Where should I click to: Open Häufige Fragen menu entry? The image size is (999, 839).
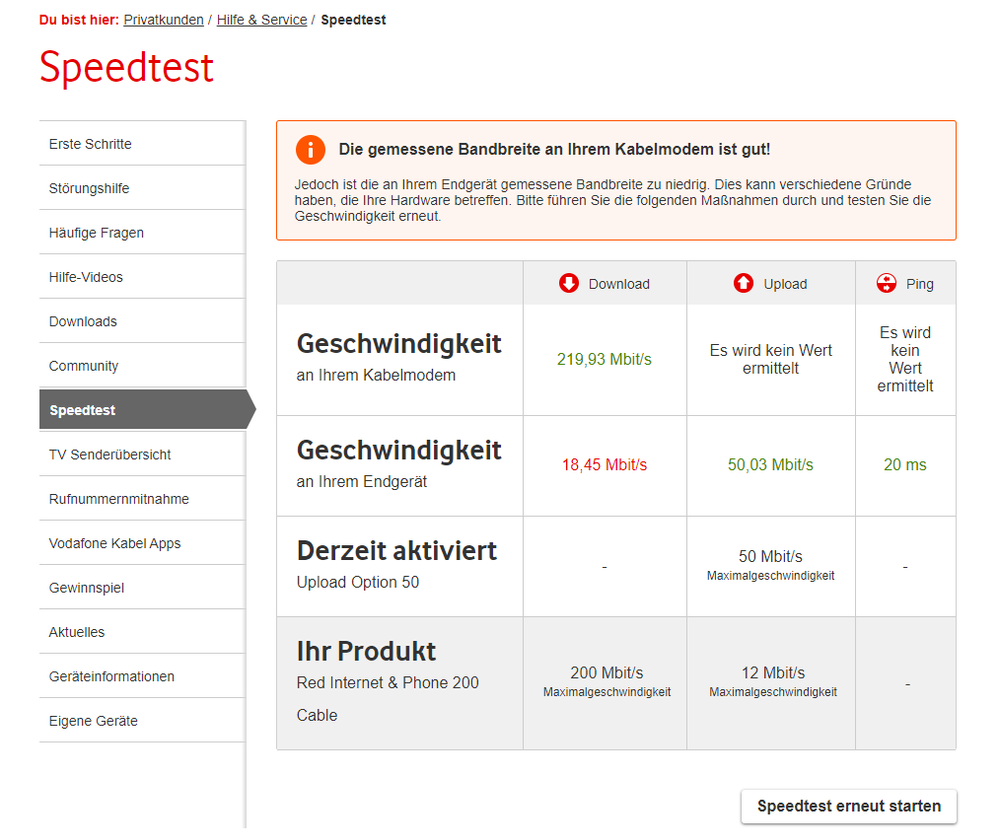pyautogui.click(x=96, y=233)
